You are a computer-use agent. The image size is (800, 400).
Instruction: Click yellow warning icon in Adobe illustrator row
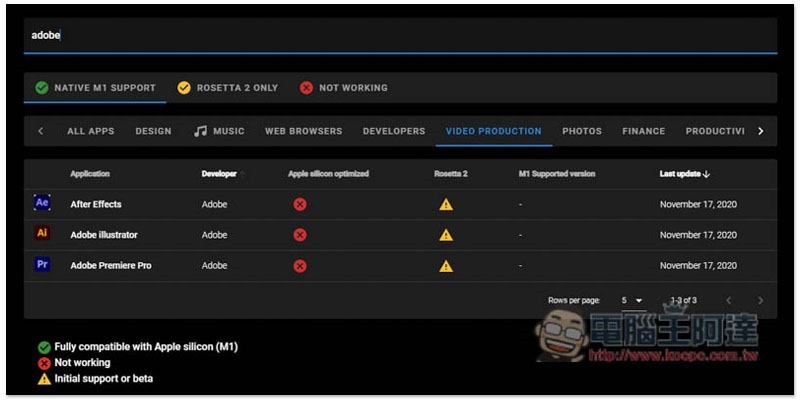click(446, 235)
